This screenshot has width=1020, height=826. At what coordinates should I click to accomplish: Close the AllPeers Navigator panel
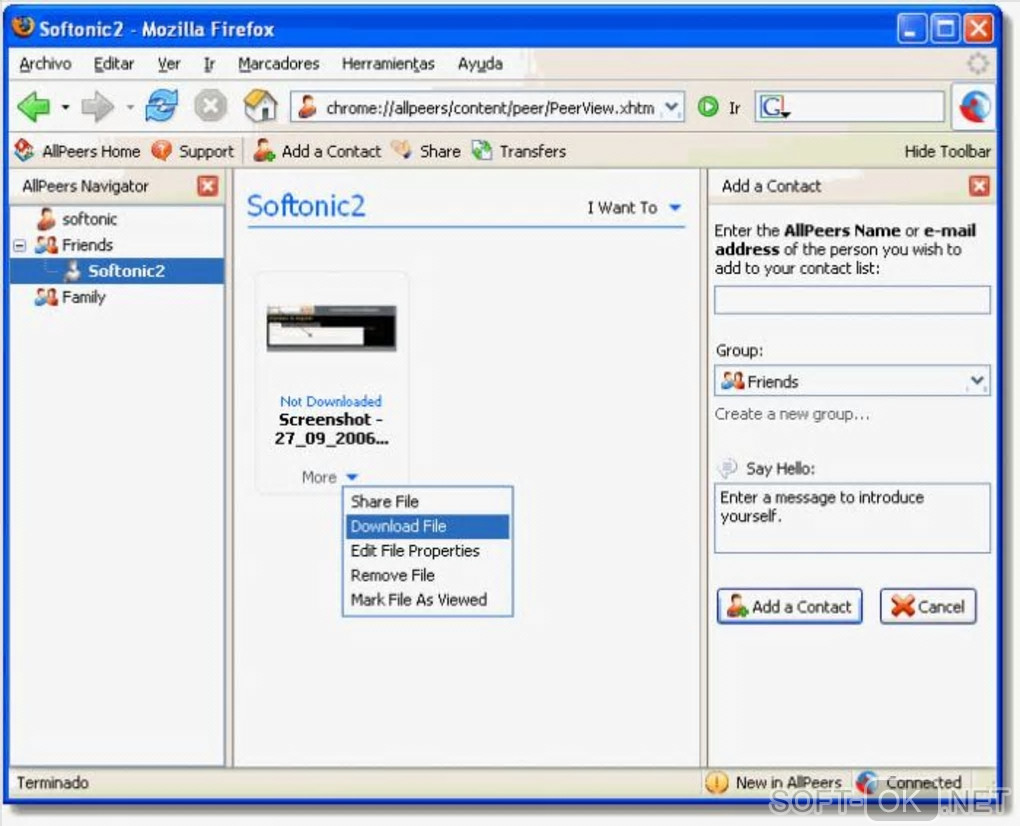208,186
